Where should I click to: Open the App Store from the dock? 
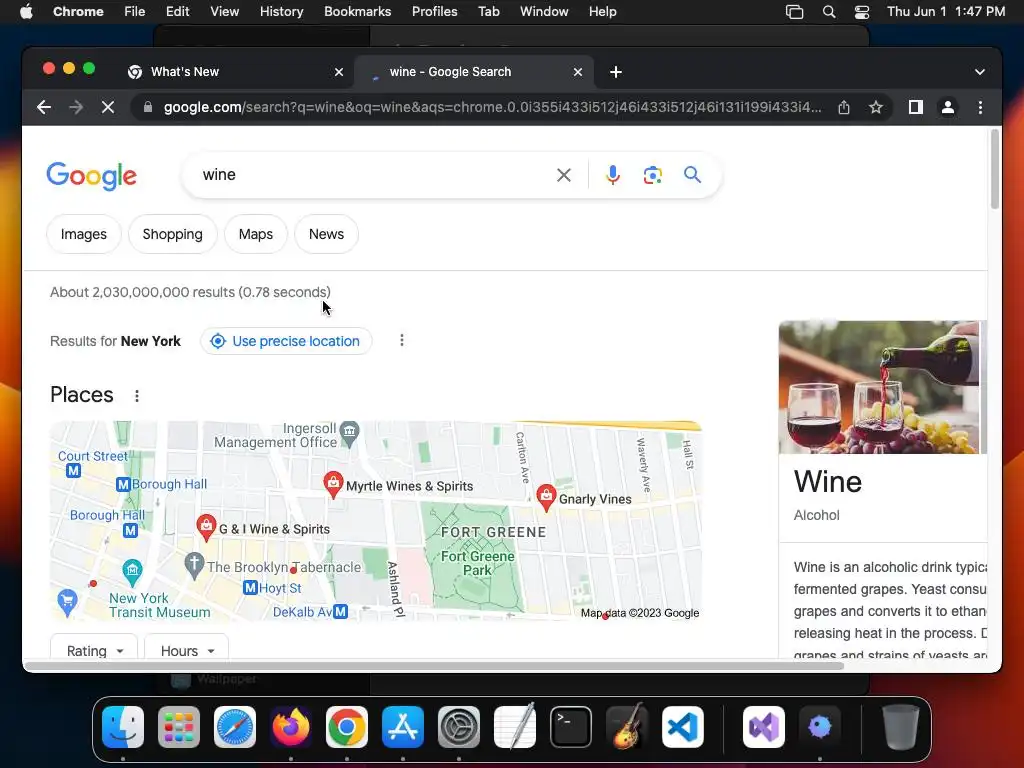[402, 727]
